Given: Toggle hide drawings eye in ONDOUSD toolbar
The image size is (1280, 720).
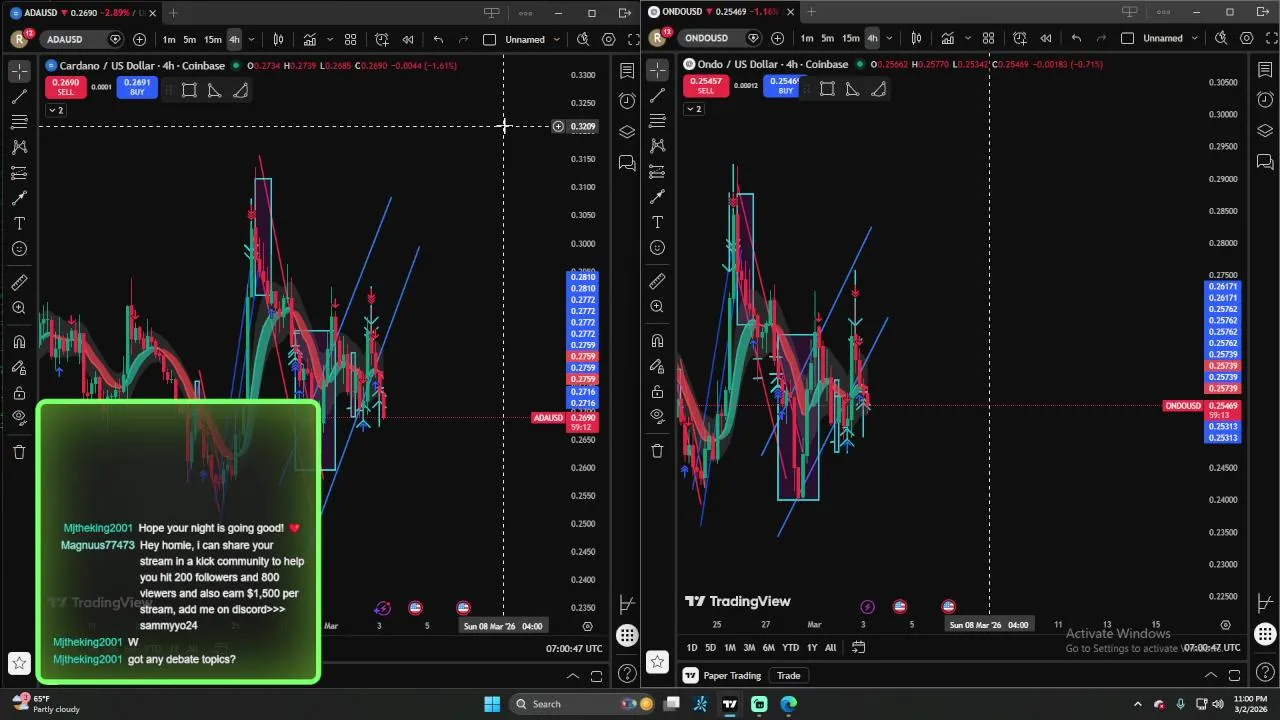Looking at the screenshot, I should click(657, 415).
